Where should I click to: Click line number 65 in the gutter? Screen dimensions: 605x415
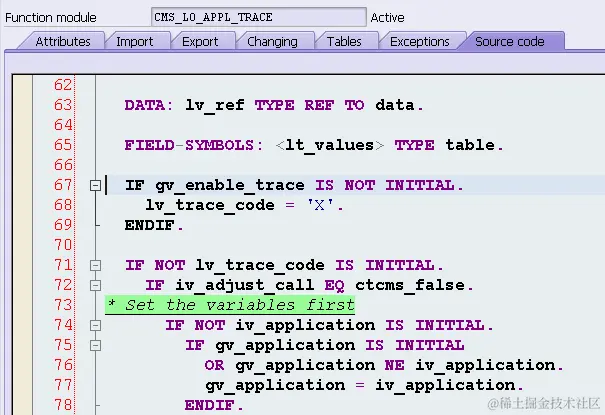[x=63, y=145]
